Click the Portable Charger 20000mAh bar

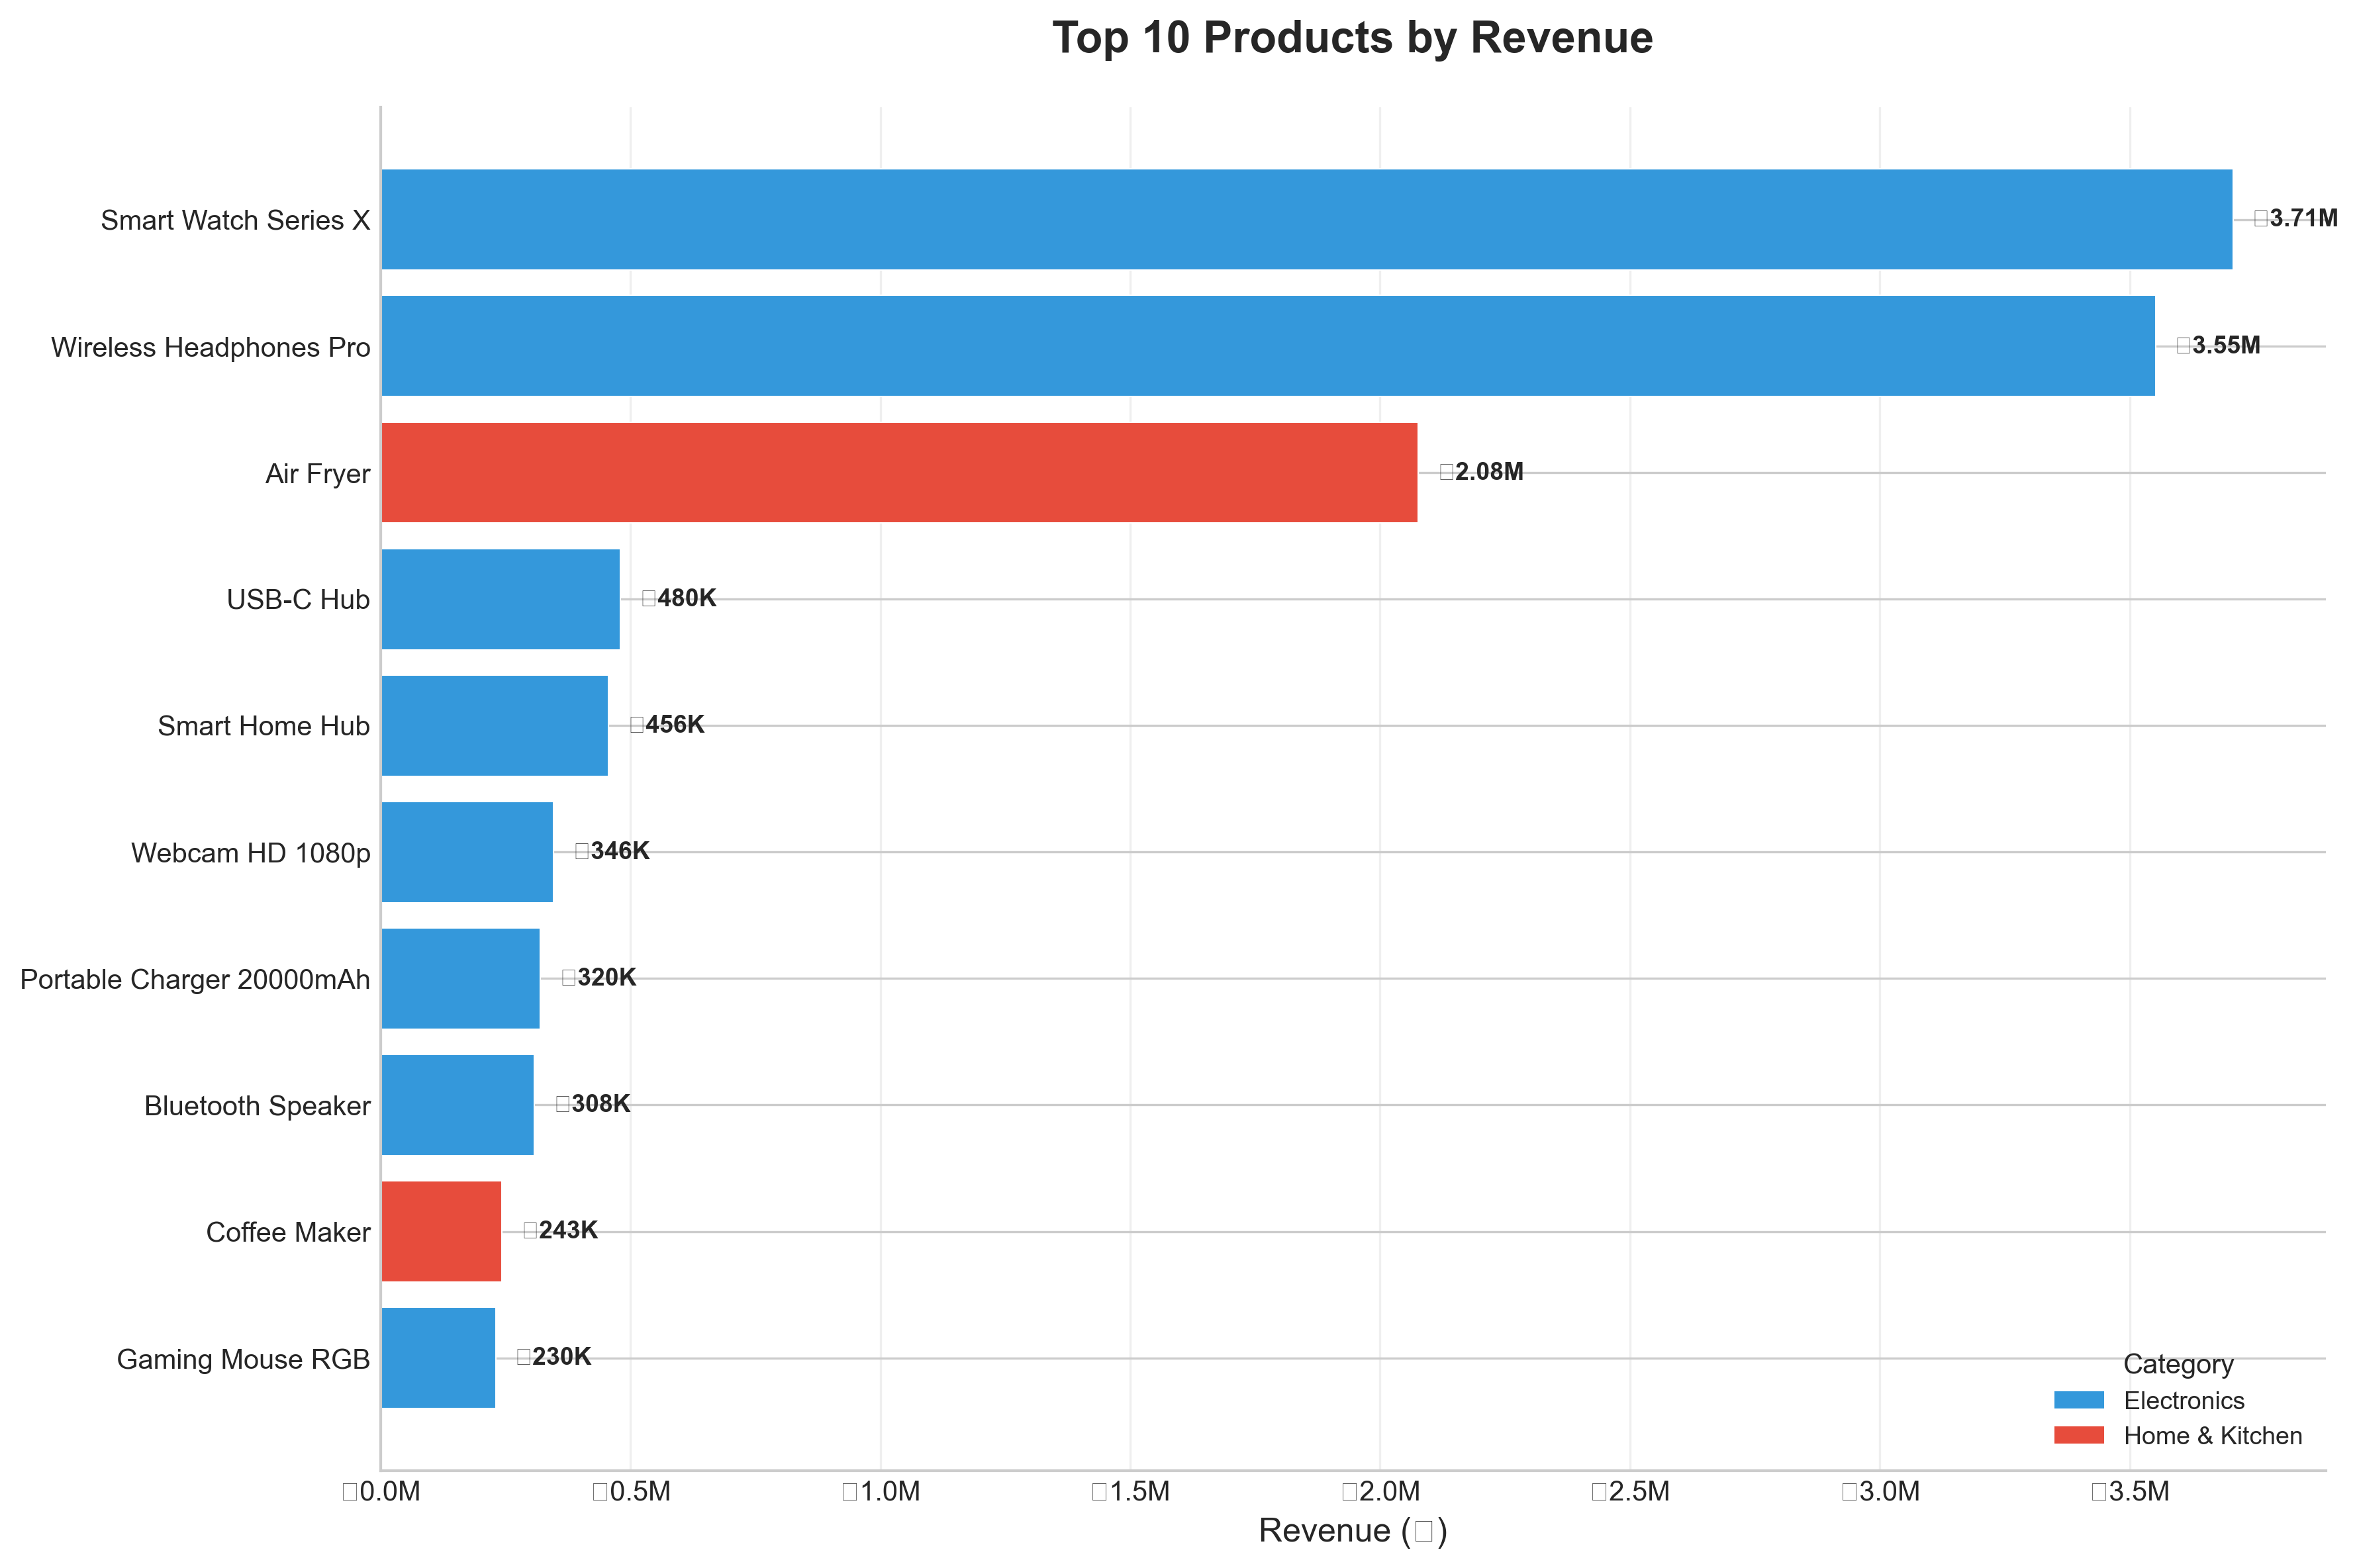point(460,978)
